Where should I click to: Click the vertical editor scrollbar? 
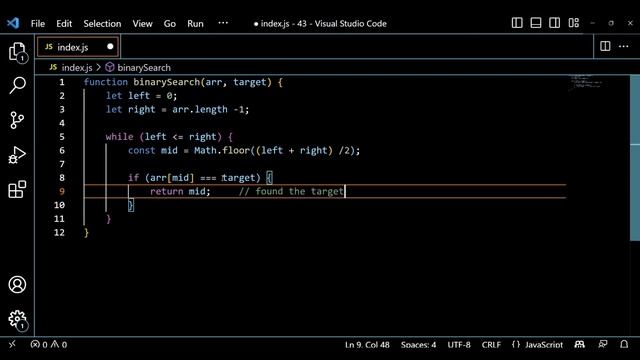(x=635, y=158)
